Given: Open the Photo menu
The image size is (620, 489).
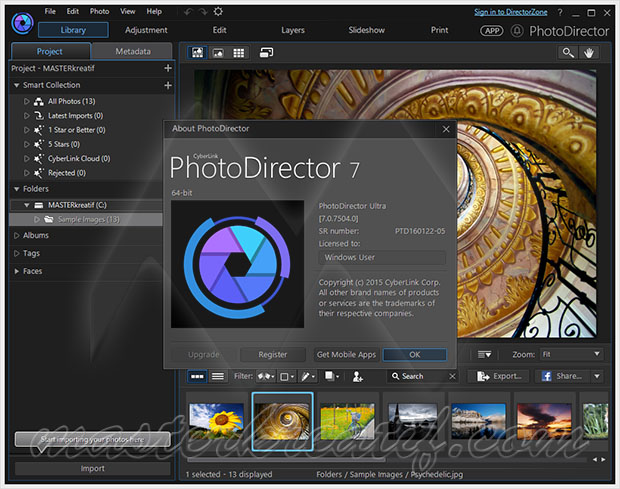Looking at the screenshot, I should 99,11.
